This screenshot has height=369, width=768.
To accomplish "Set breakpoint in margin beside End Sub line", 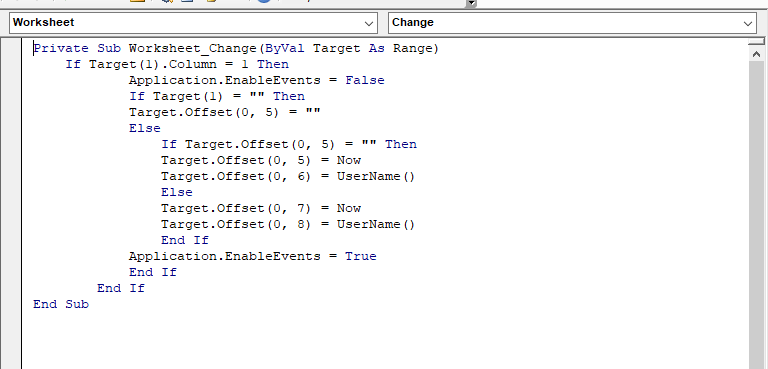I will pos(11,304).
